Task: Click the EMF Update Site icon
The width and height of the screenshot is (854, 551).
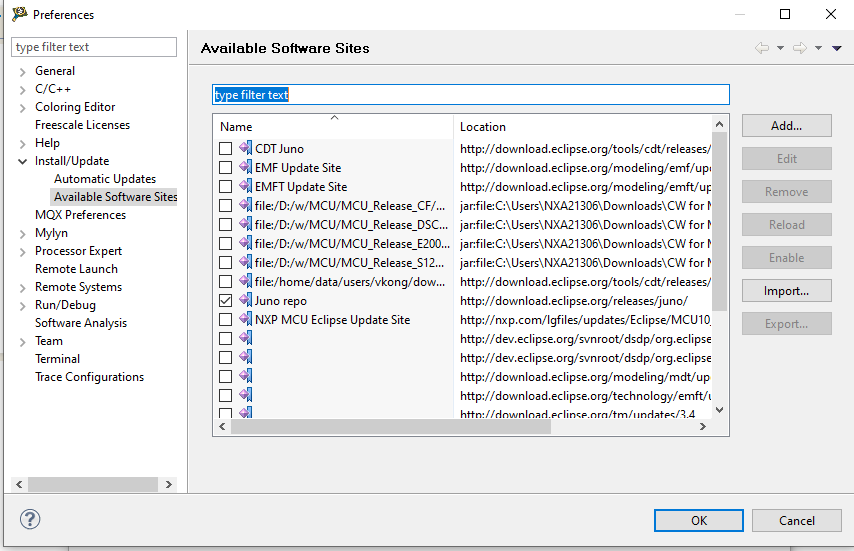Action: [245, 167]
